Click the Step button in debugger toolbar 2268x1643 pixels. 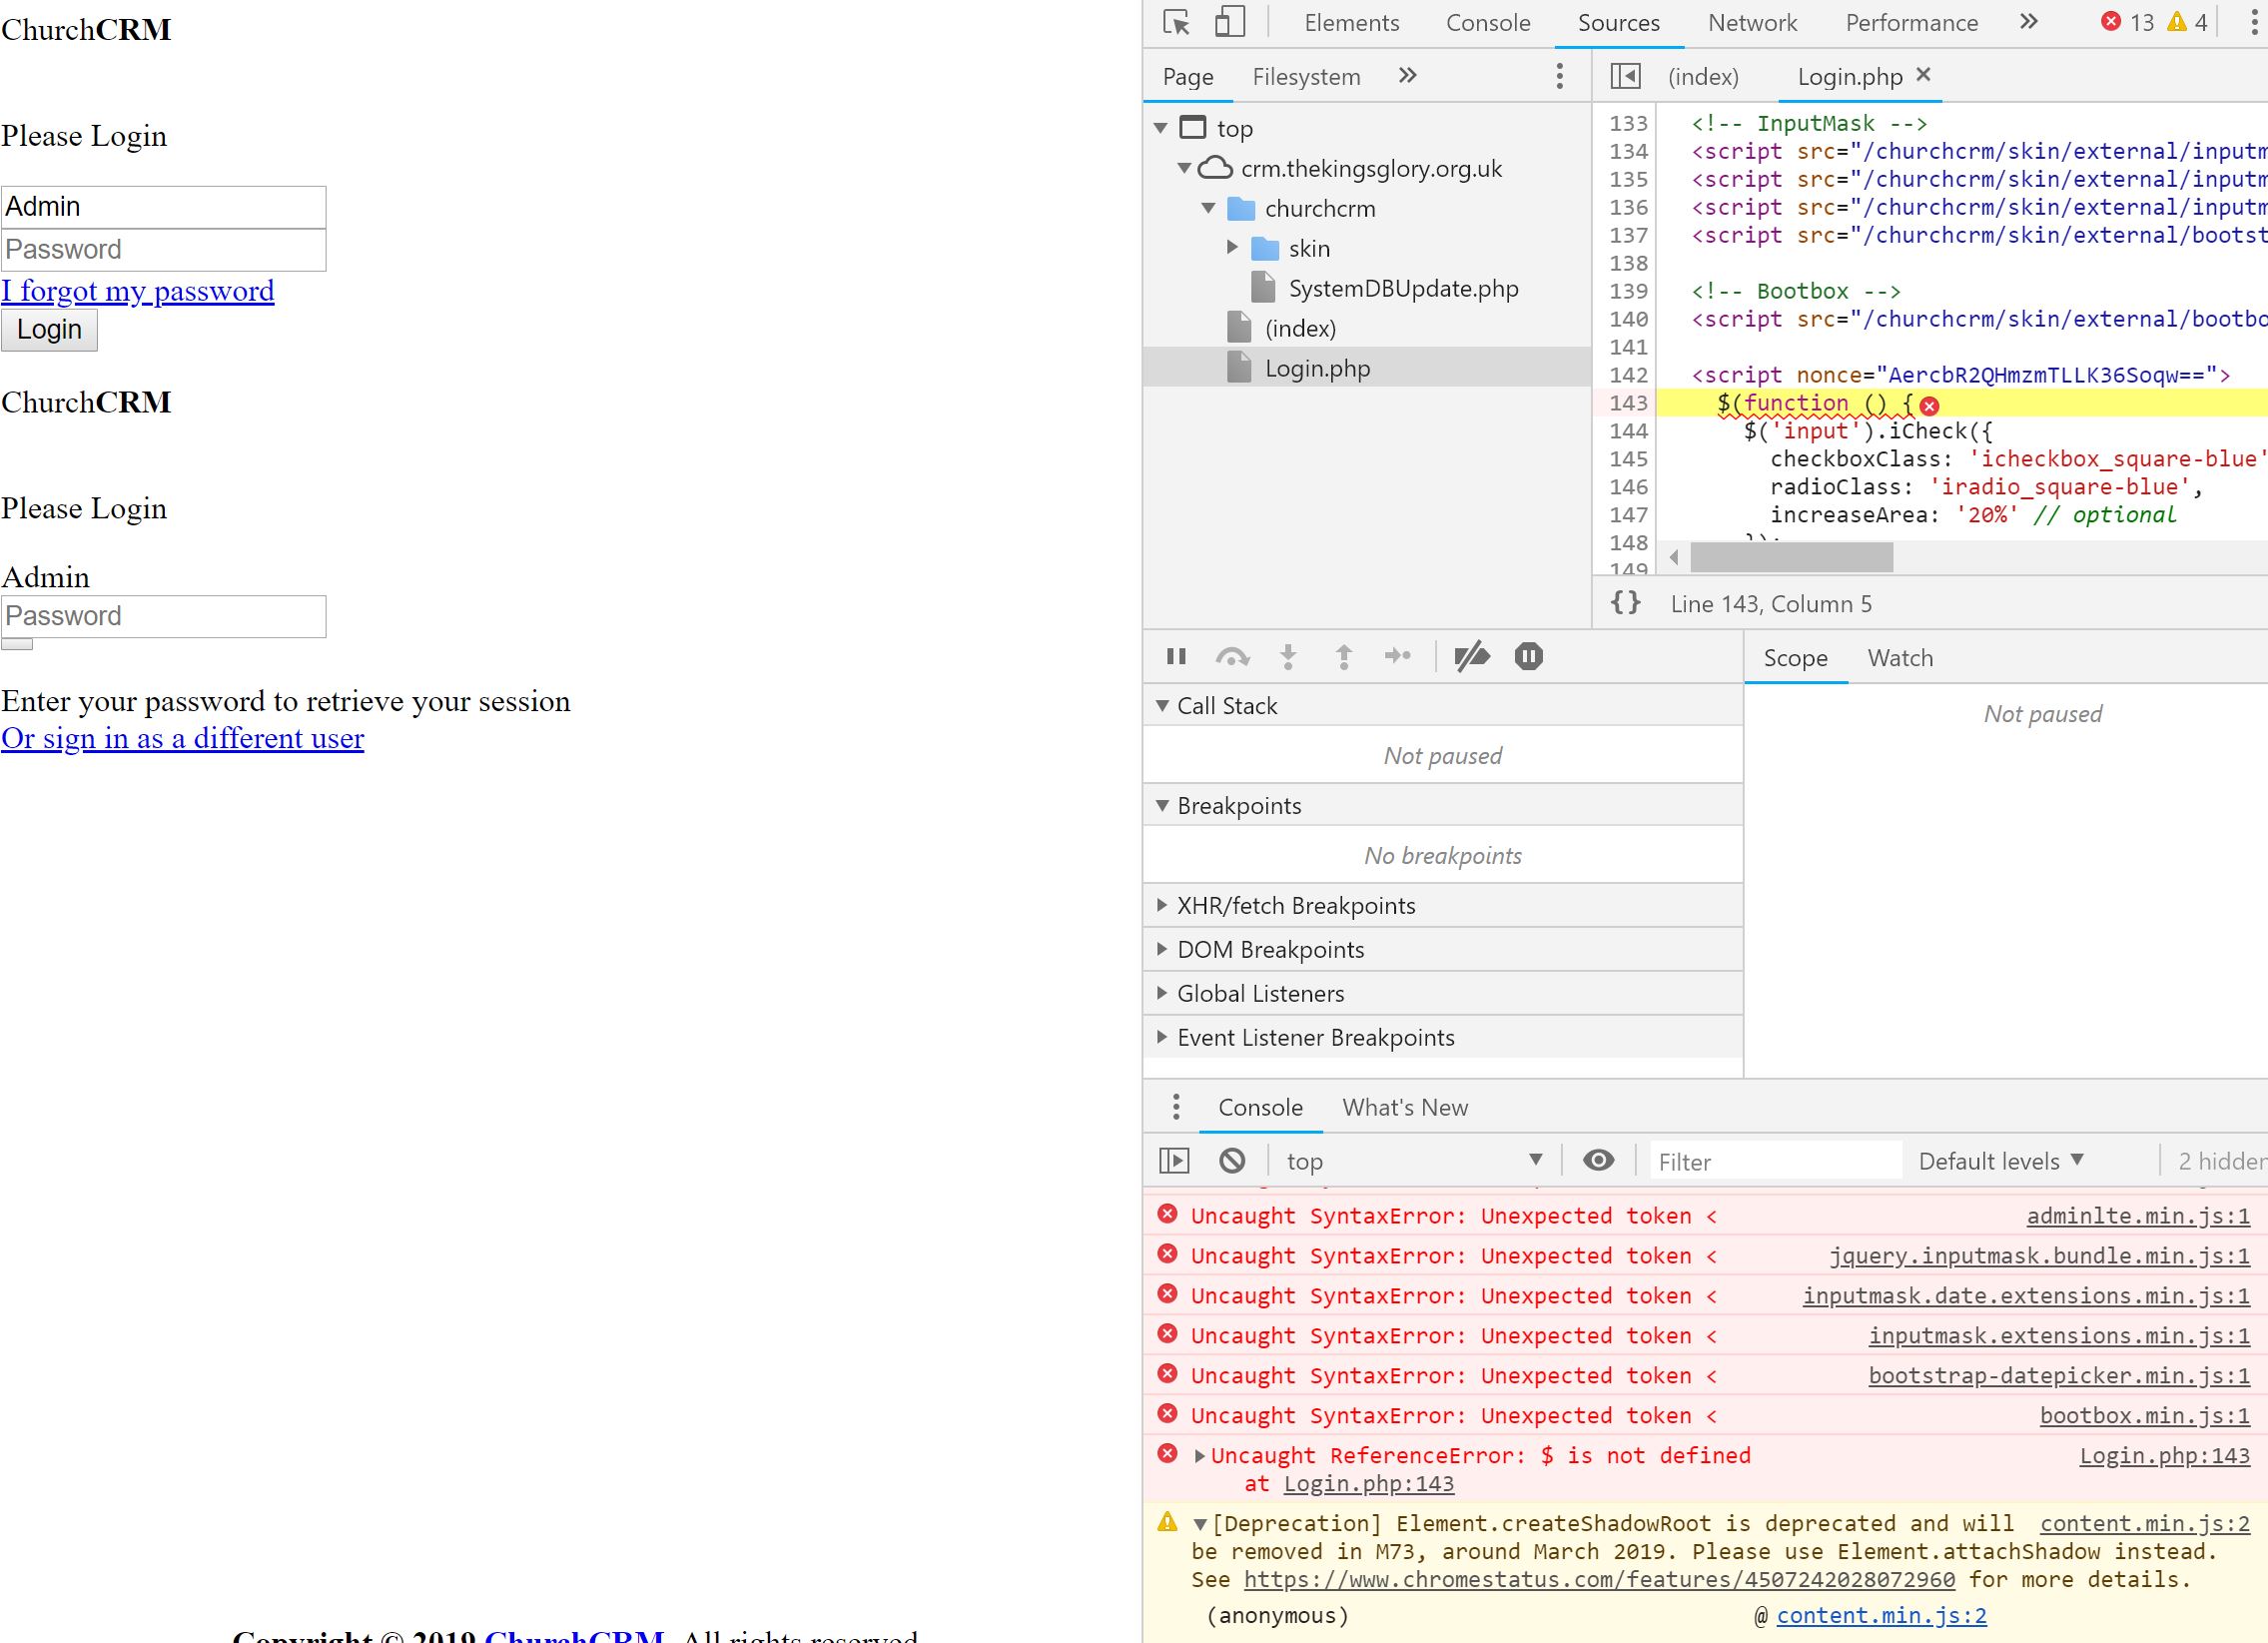pos(1398,656)
